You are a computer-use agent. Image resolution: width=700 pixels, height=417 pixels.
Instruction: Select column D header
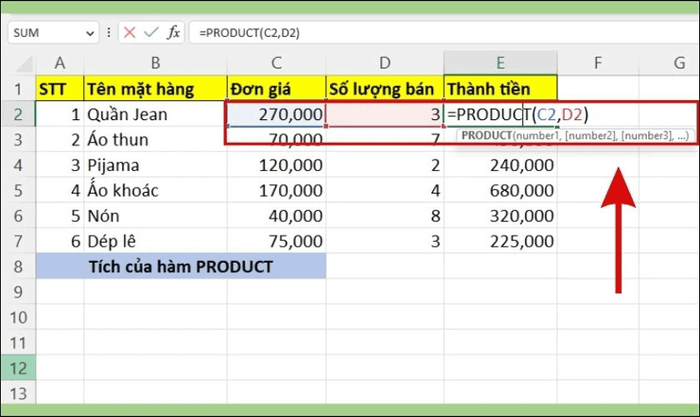(x=385, y=63)
